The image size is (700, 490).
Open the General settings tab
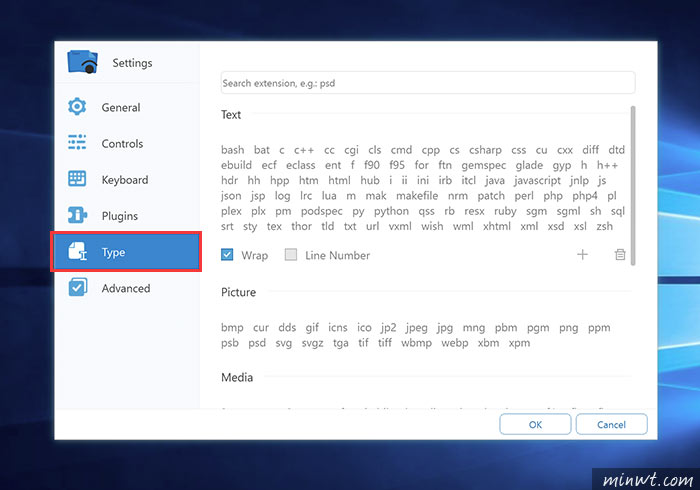pyautogui.click(x=126, y=107)
